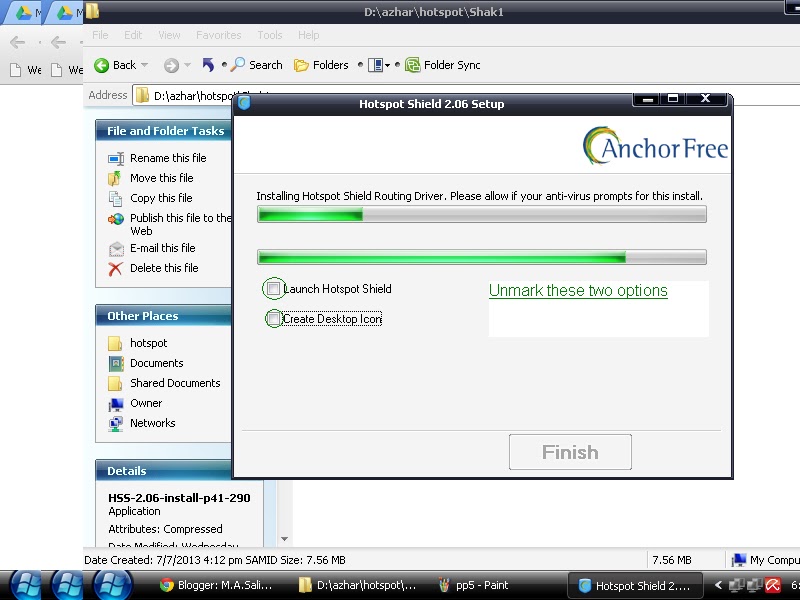Click the Date Created status bar text
Viewport: 800px width, 600px height.
[215, 560]
